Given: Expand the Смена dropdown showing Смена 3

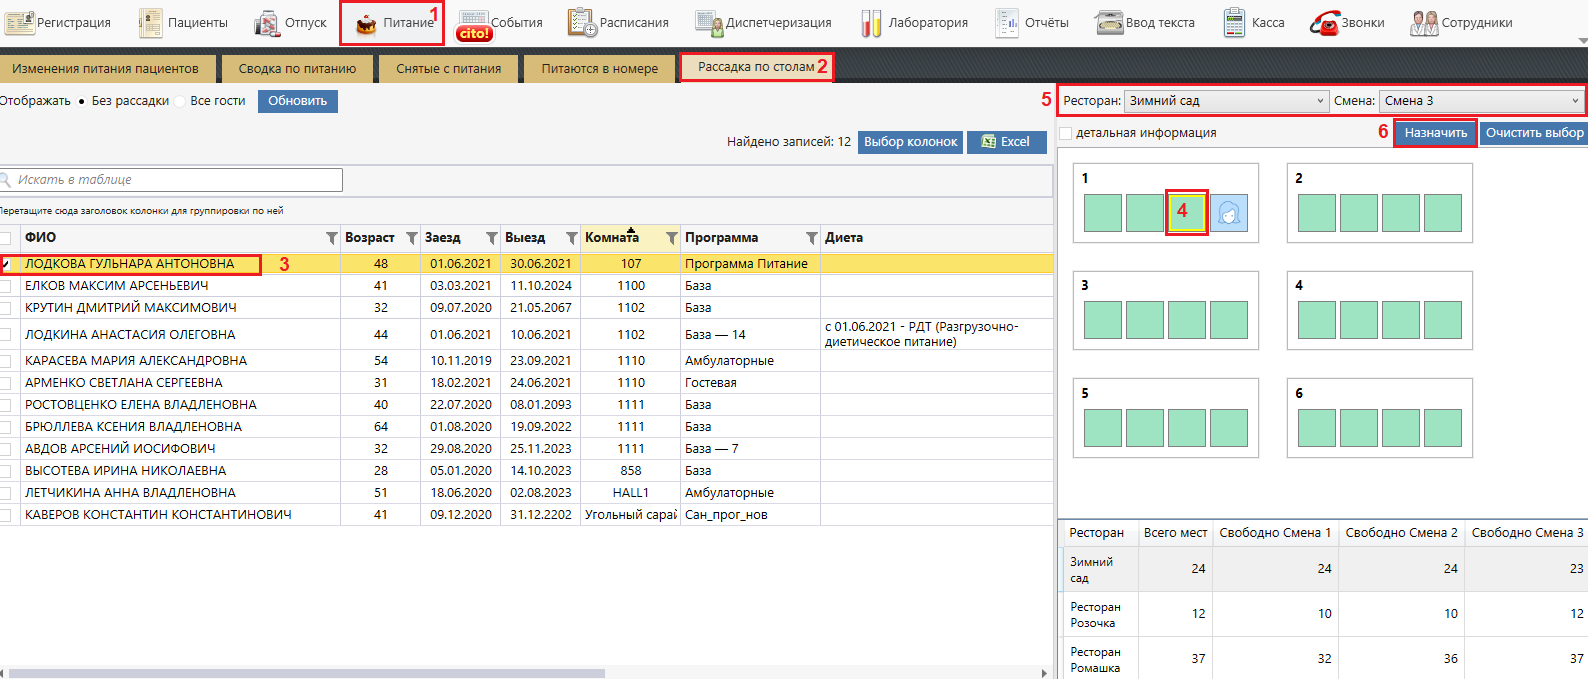Looking at the screenshot, I should [1481, 101].
